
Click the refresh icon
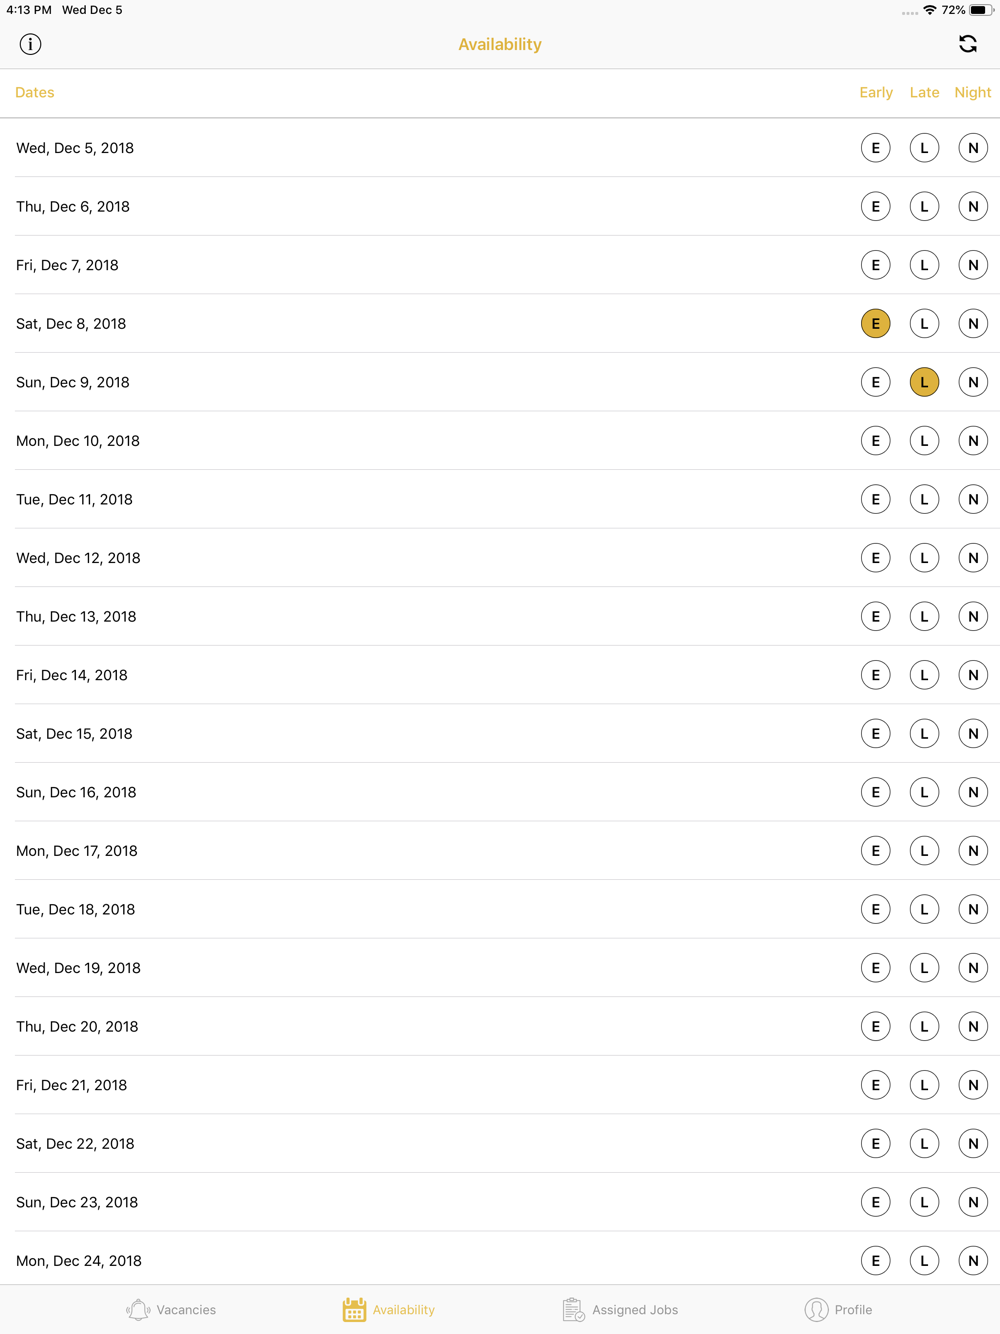(967, 44)
